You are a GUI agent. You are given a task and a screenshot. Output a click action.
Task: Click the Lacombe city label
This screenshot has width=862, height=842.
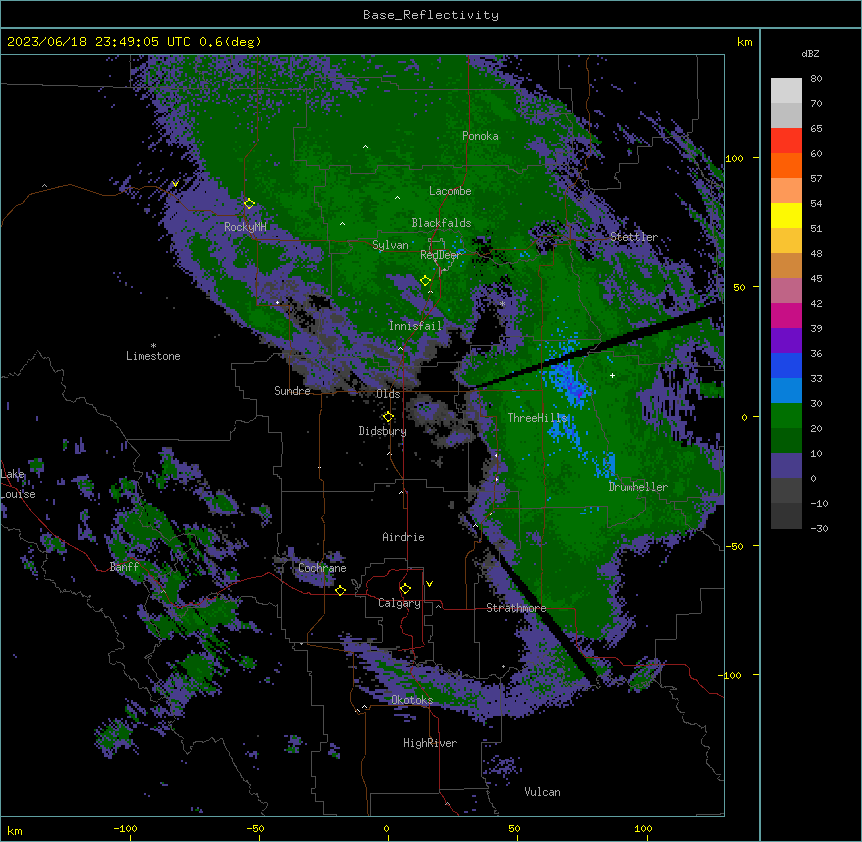click(x=450, y=191)
